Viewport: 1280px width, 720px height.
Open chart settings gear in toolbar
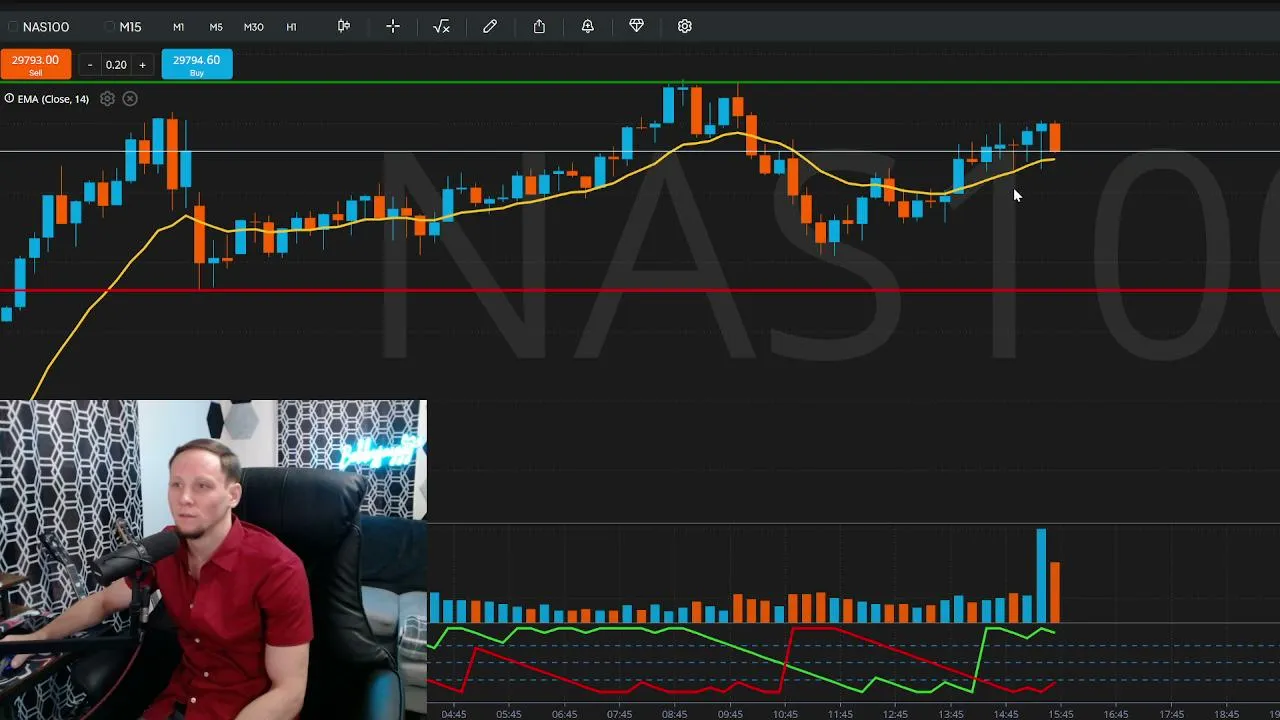685,26
